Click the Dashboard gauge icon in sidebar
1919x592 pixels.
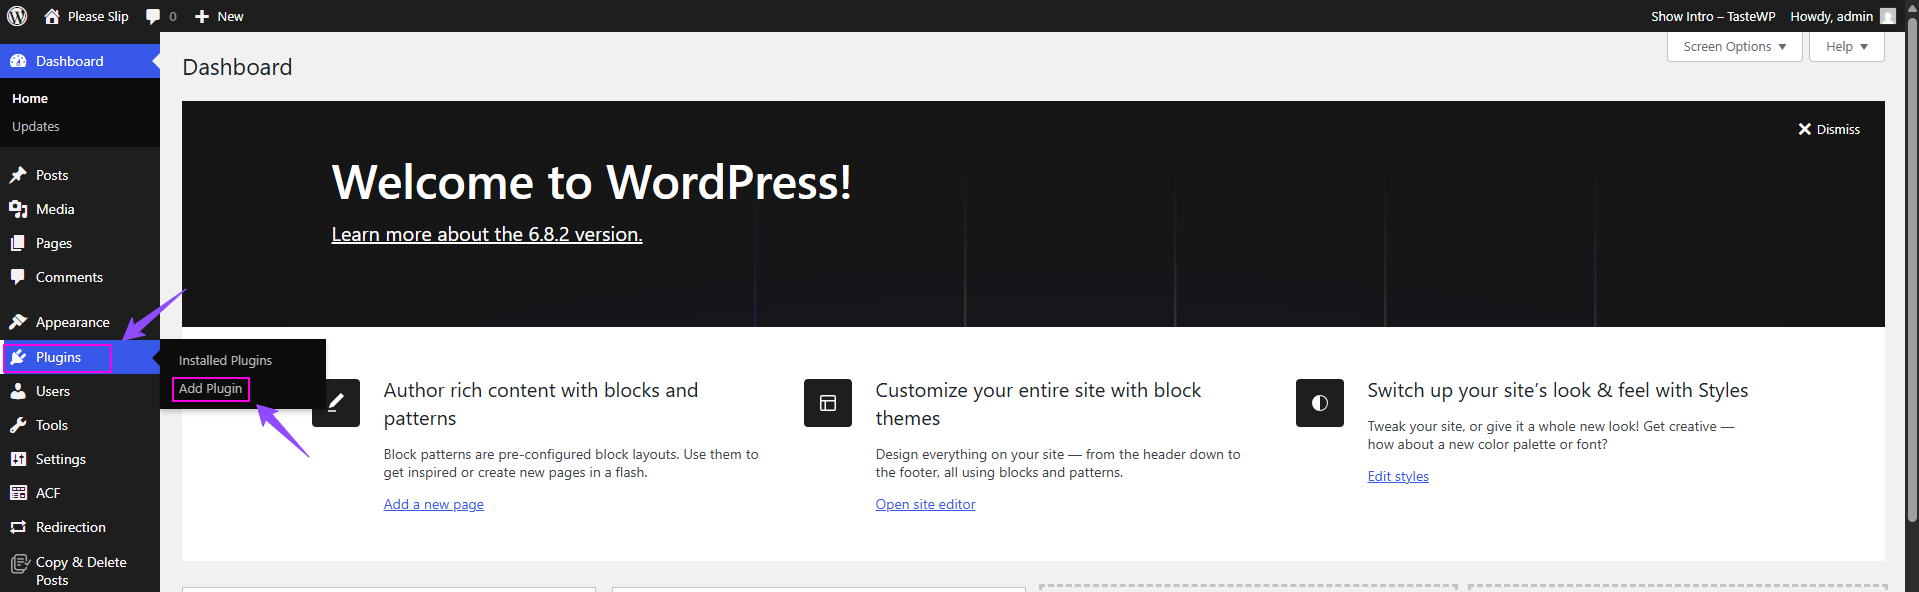point(18,61)
